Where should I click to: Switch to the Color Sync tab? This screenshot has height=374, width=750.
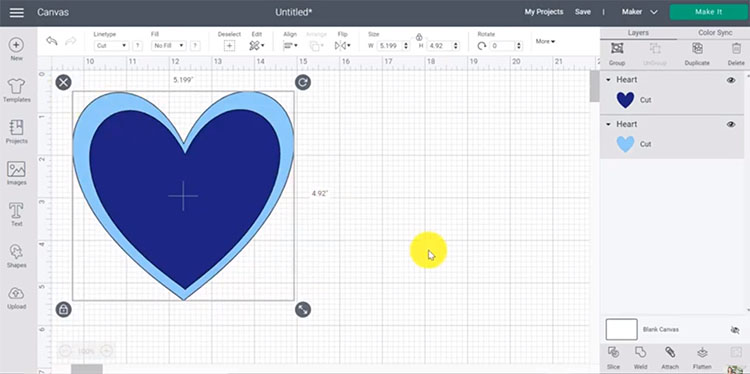715,33
